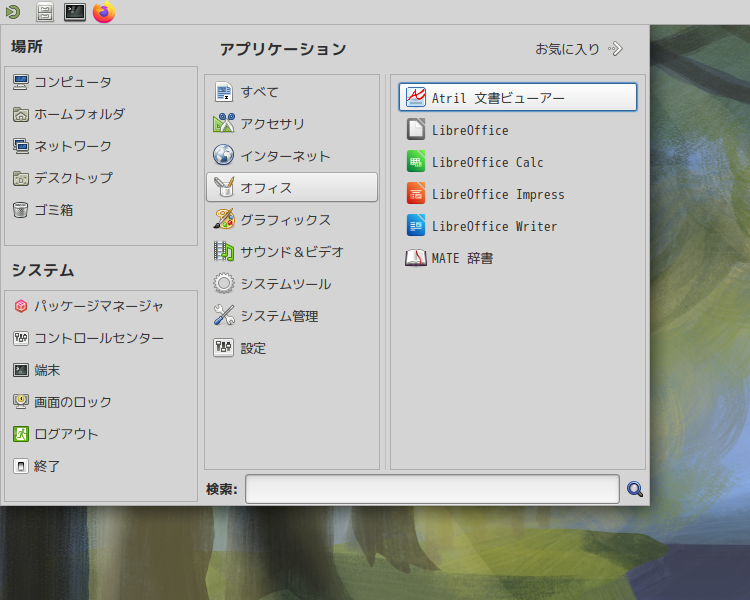Click the LibreOffice Impress orange icon
The width and height of the screenshot is (750, 600).
pyautogui.click(x=416, y=193)
